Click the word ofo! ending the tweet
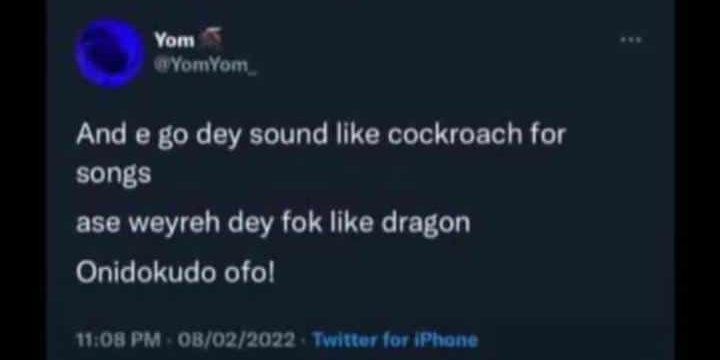 [249, 273]
